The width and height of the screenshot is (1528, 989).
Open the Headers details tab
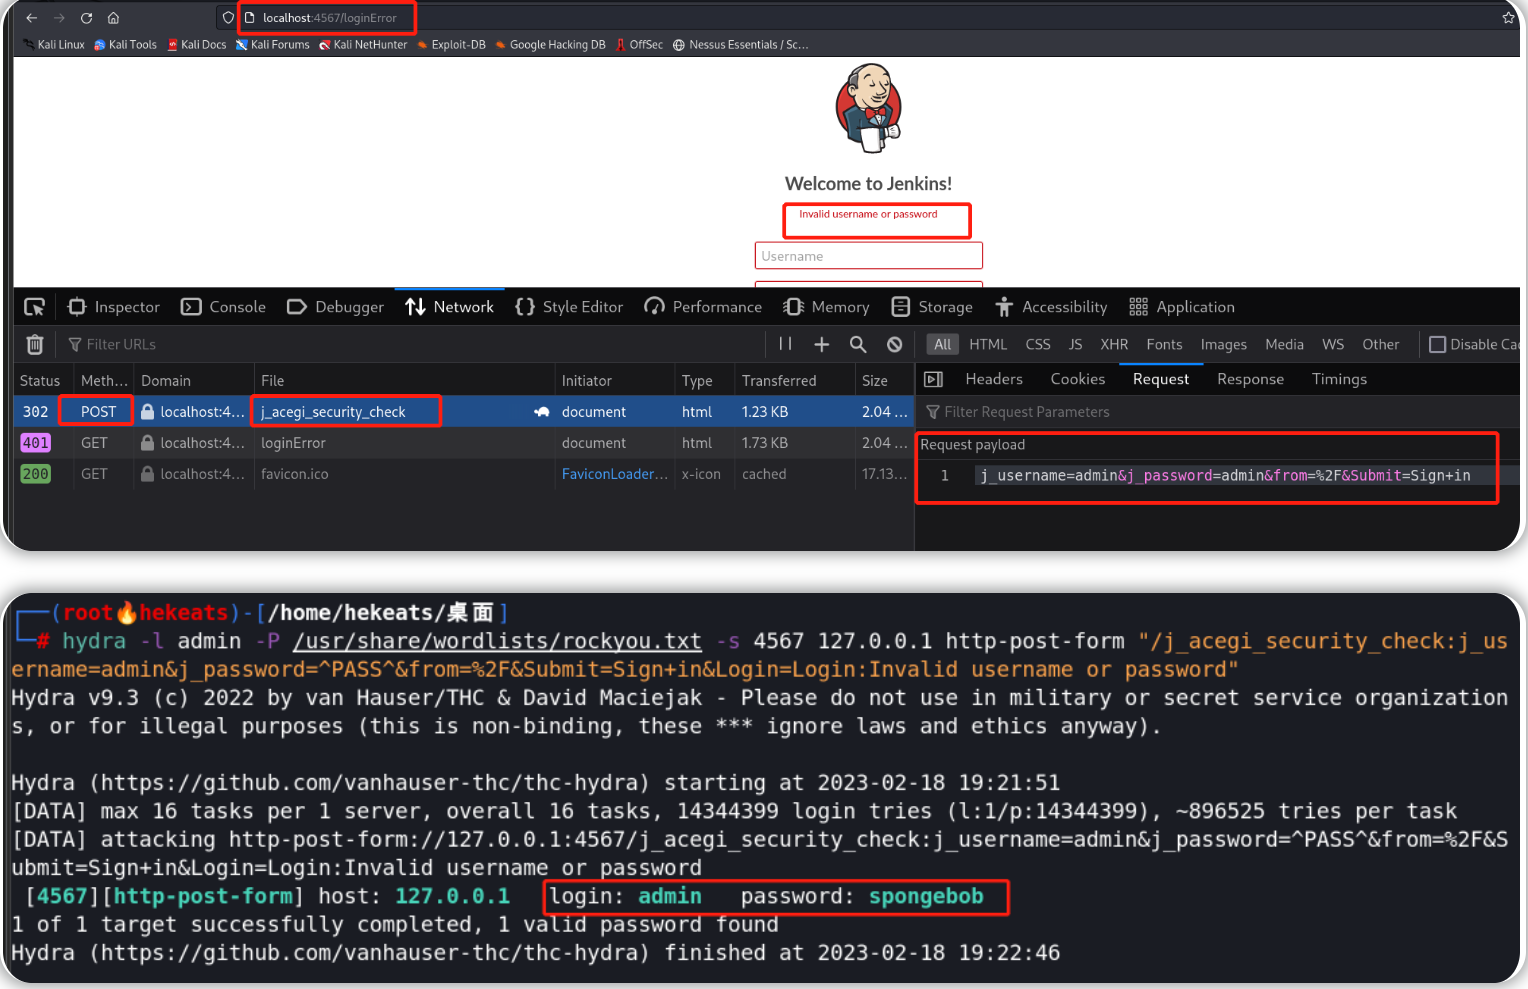pyautogui.click(x=994, y=379)
